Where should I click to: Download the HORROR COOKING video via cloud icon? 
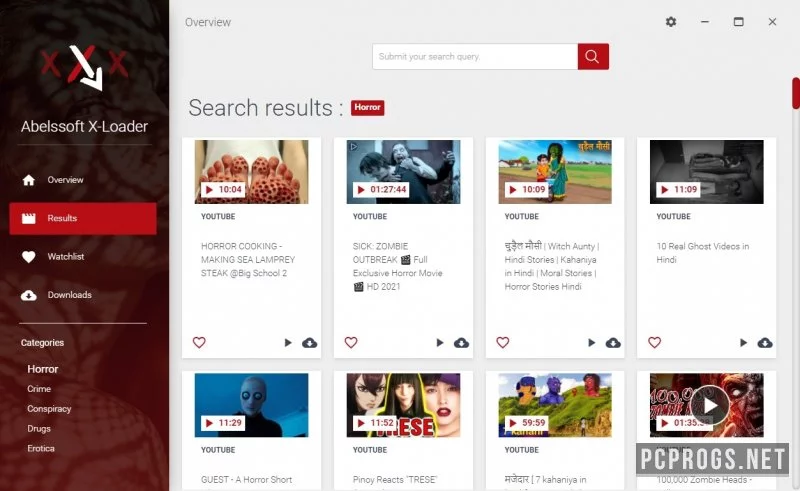[x=309, y=343]
